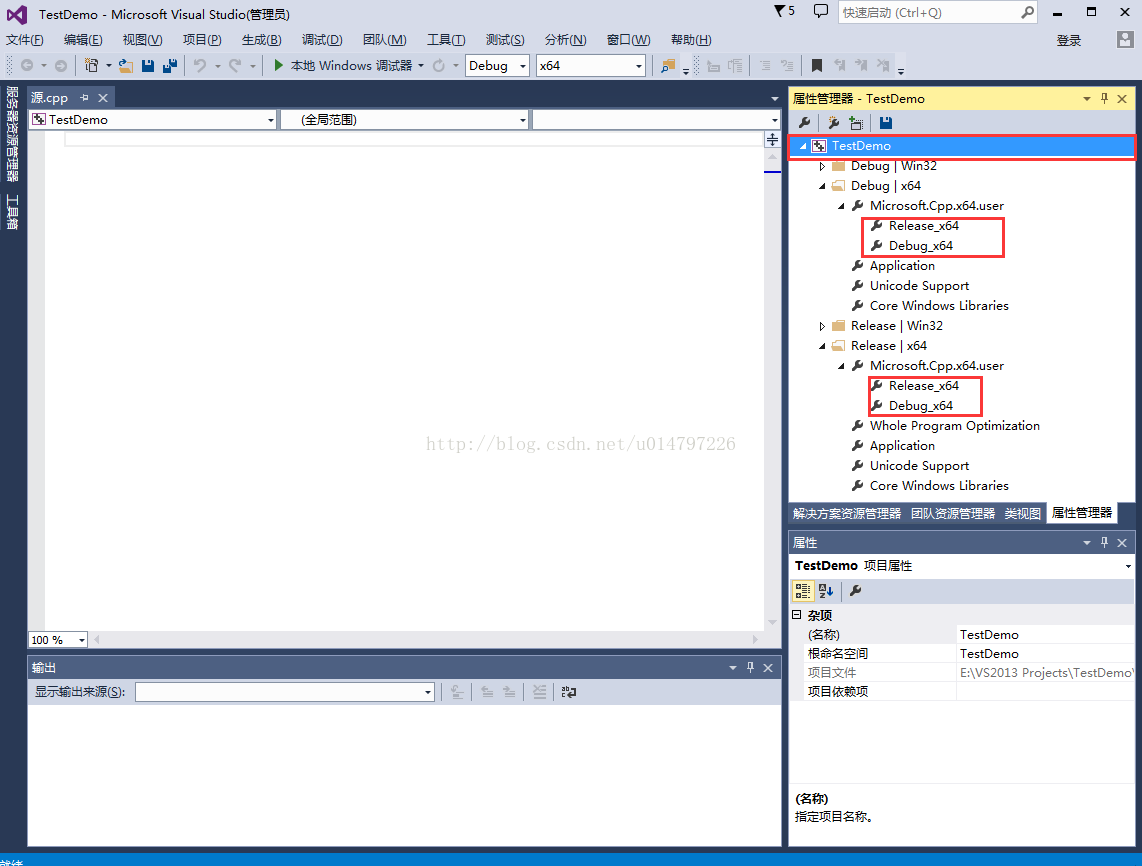
Task: Click the user account avatar icon
Action: [x=1125, y=39]
